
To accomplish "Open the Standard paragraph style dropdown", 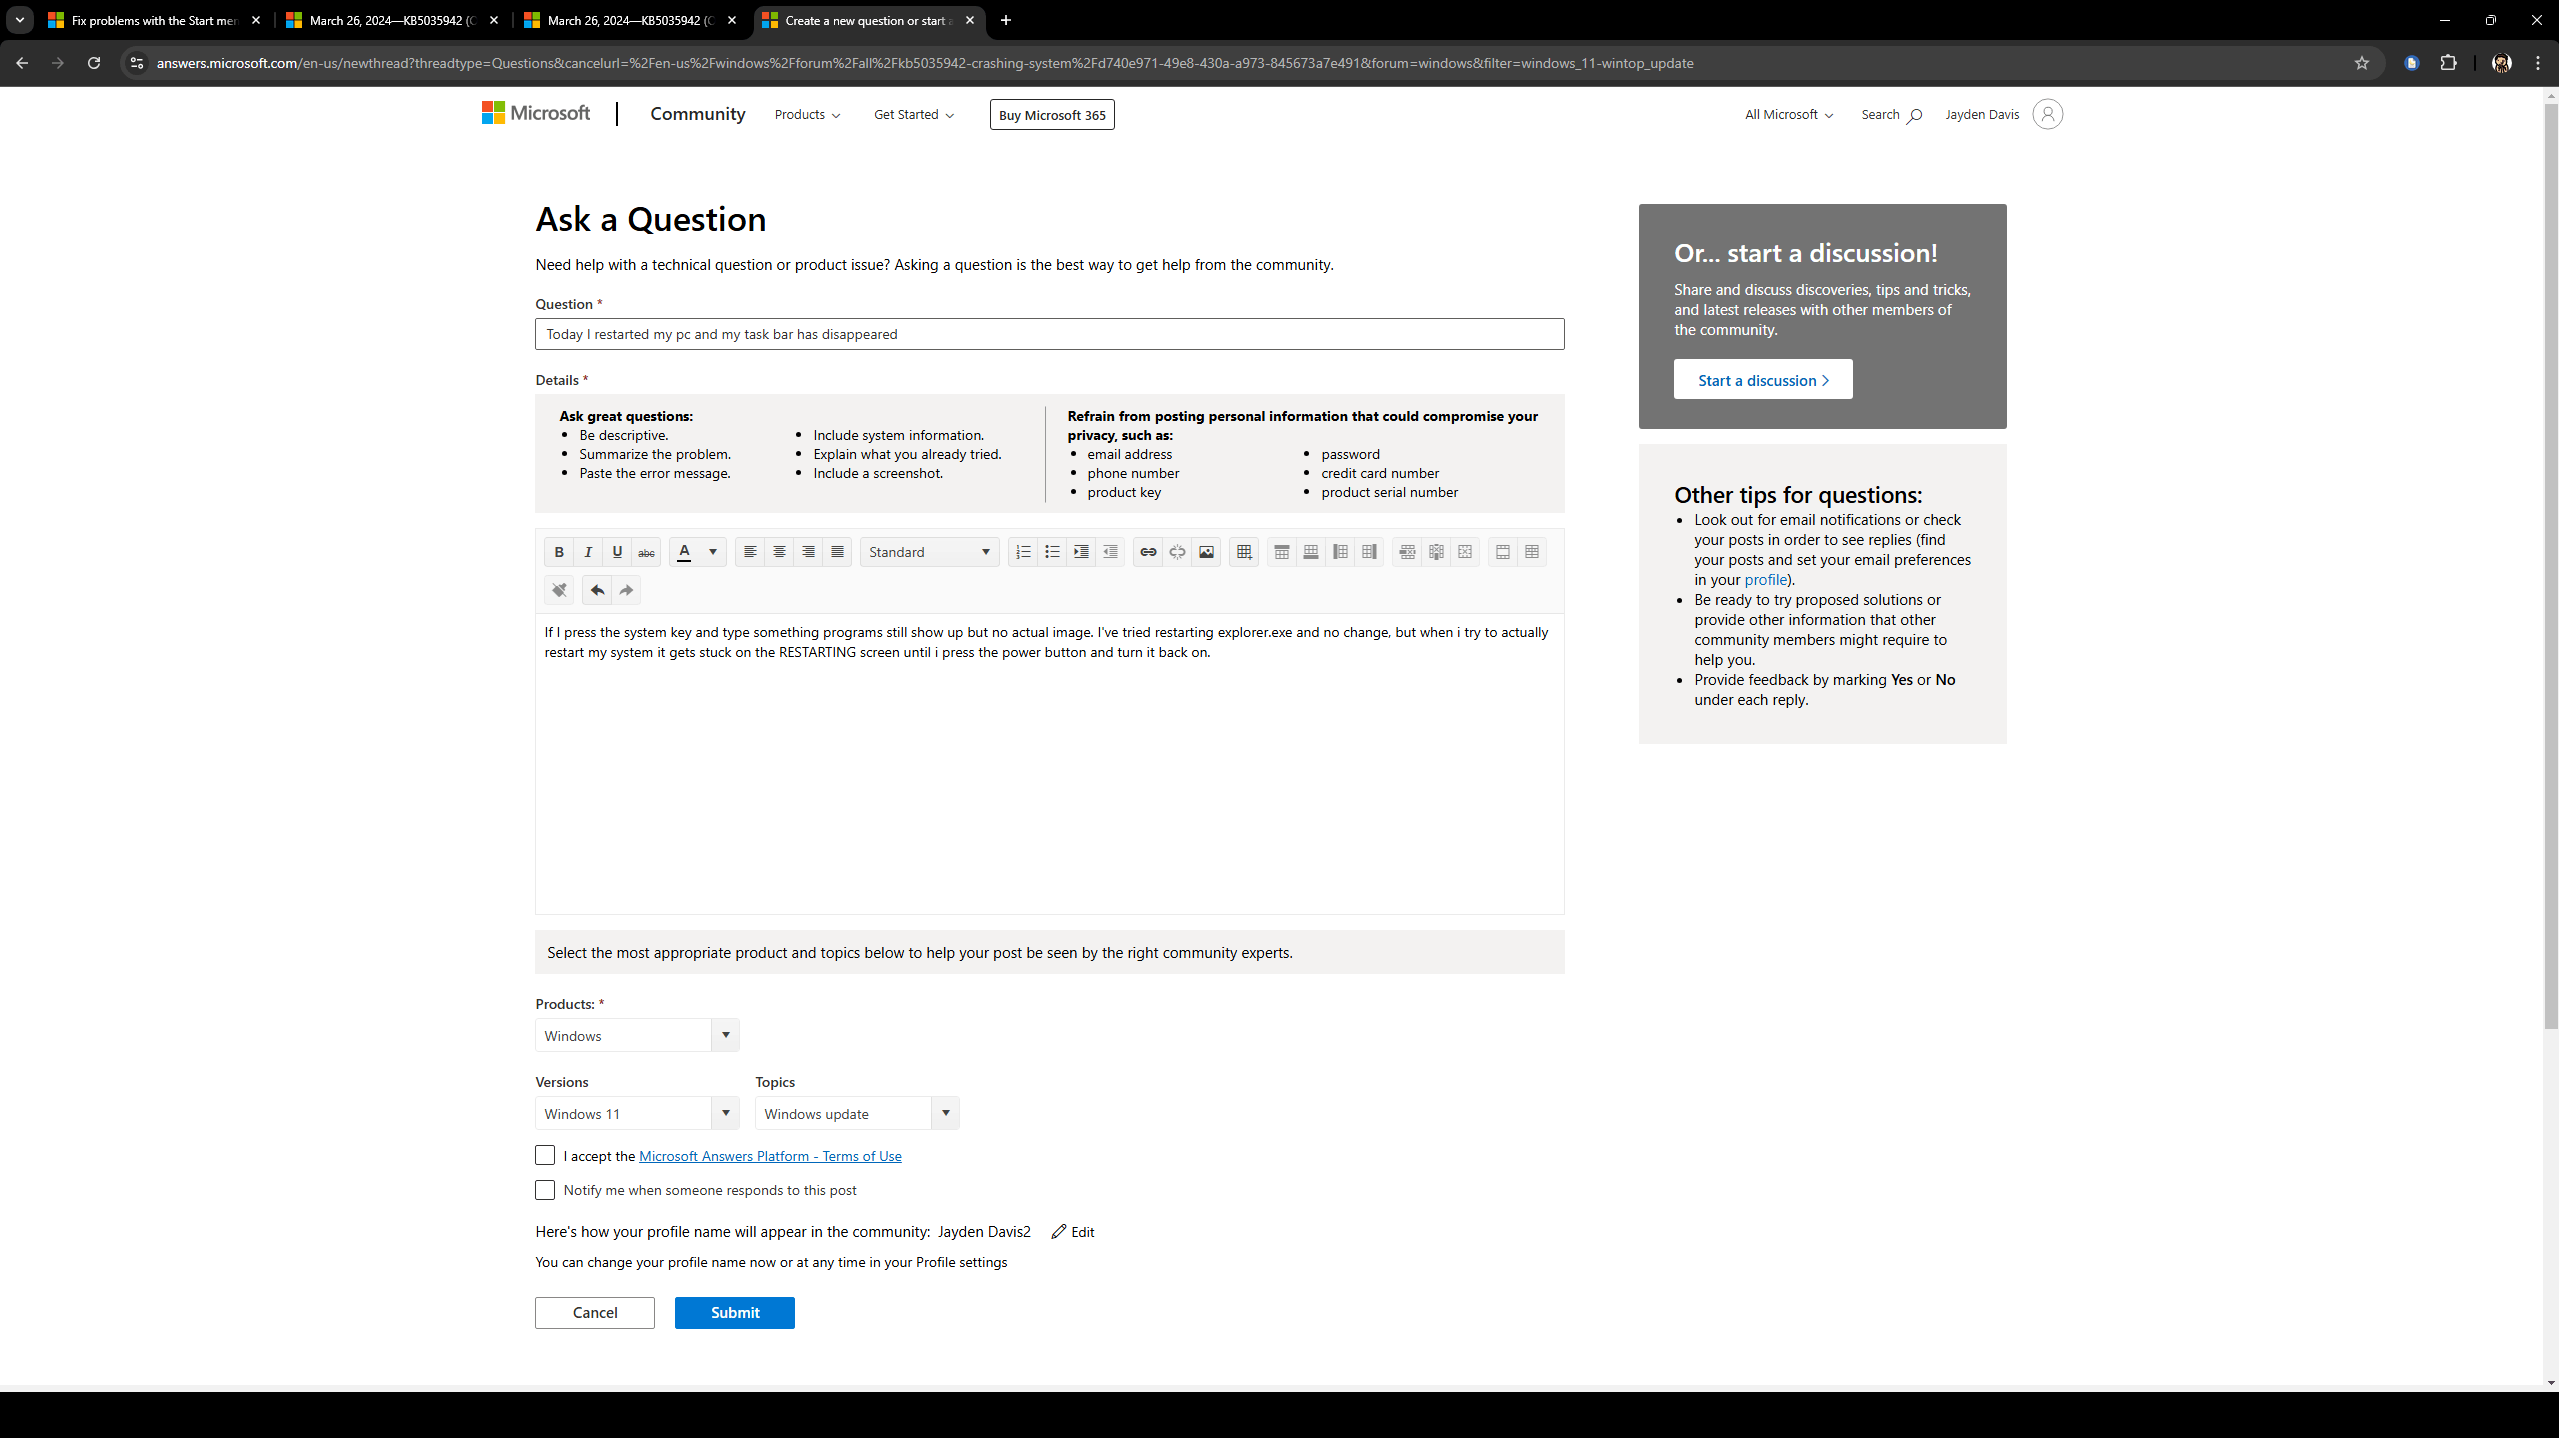I will tap(929, 552).
